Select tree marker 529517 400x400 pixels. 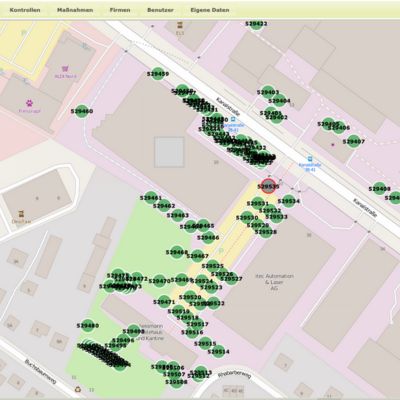(198, 324)
